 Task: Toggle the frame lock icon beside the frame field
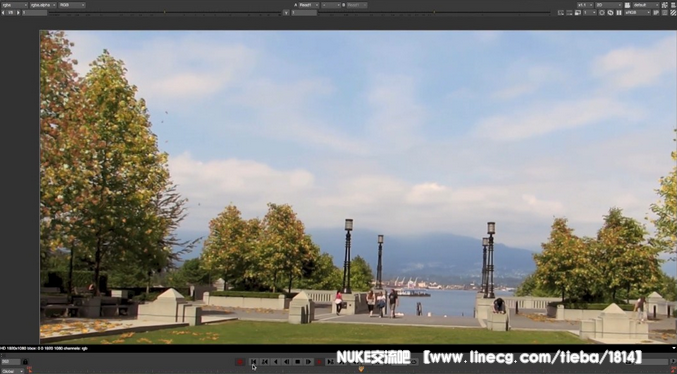(x=25, y=362)
